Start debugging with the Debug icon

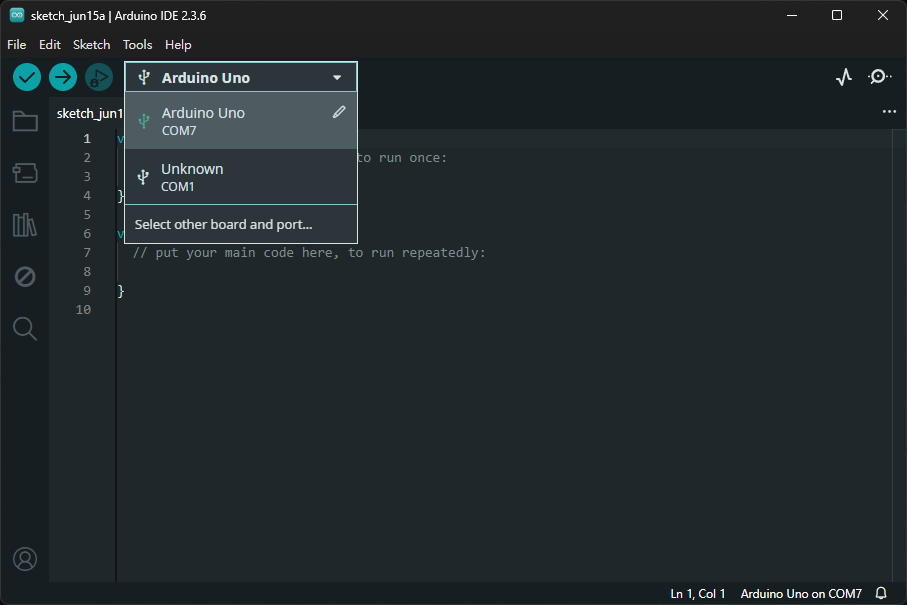(98, 77)
